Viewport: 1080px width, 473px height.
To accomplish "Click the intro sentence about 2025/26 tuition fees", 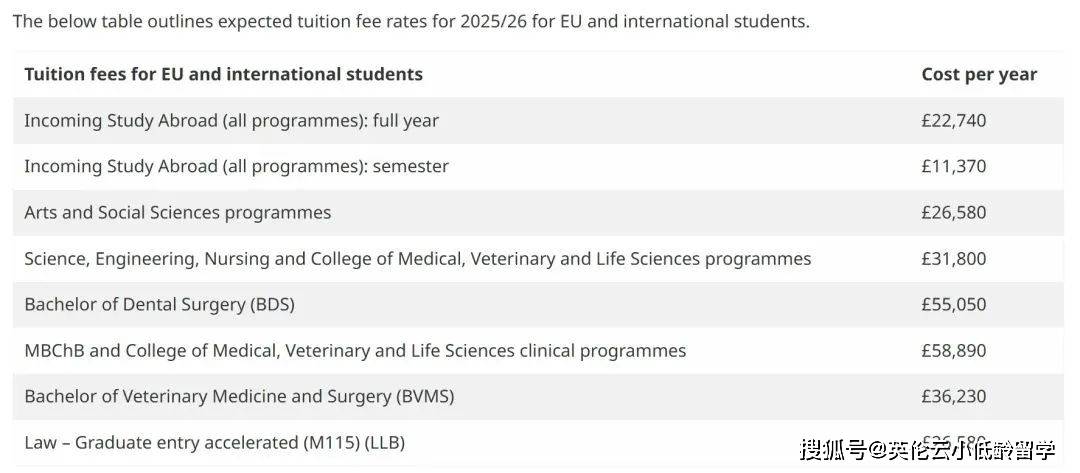I will [411, 21].
